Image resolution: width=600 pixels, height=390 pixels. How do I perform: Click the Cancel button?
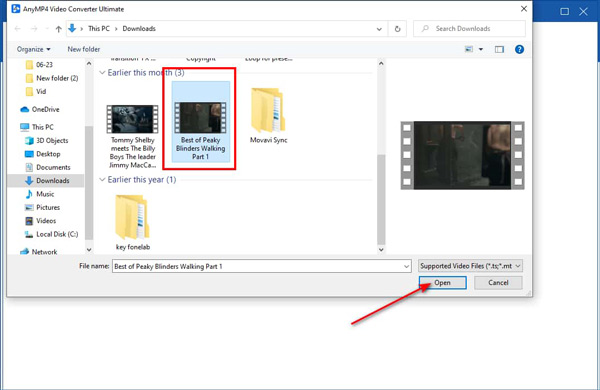click(498, 283)
